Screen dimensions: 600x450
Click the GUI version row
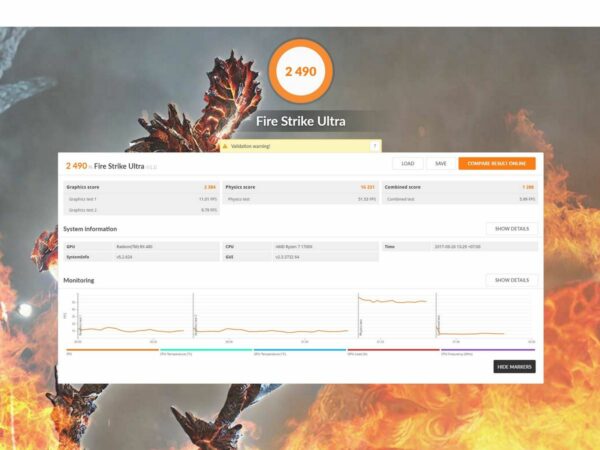(x=300, y=257)
